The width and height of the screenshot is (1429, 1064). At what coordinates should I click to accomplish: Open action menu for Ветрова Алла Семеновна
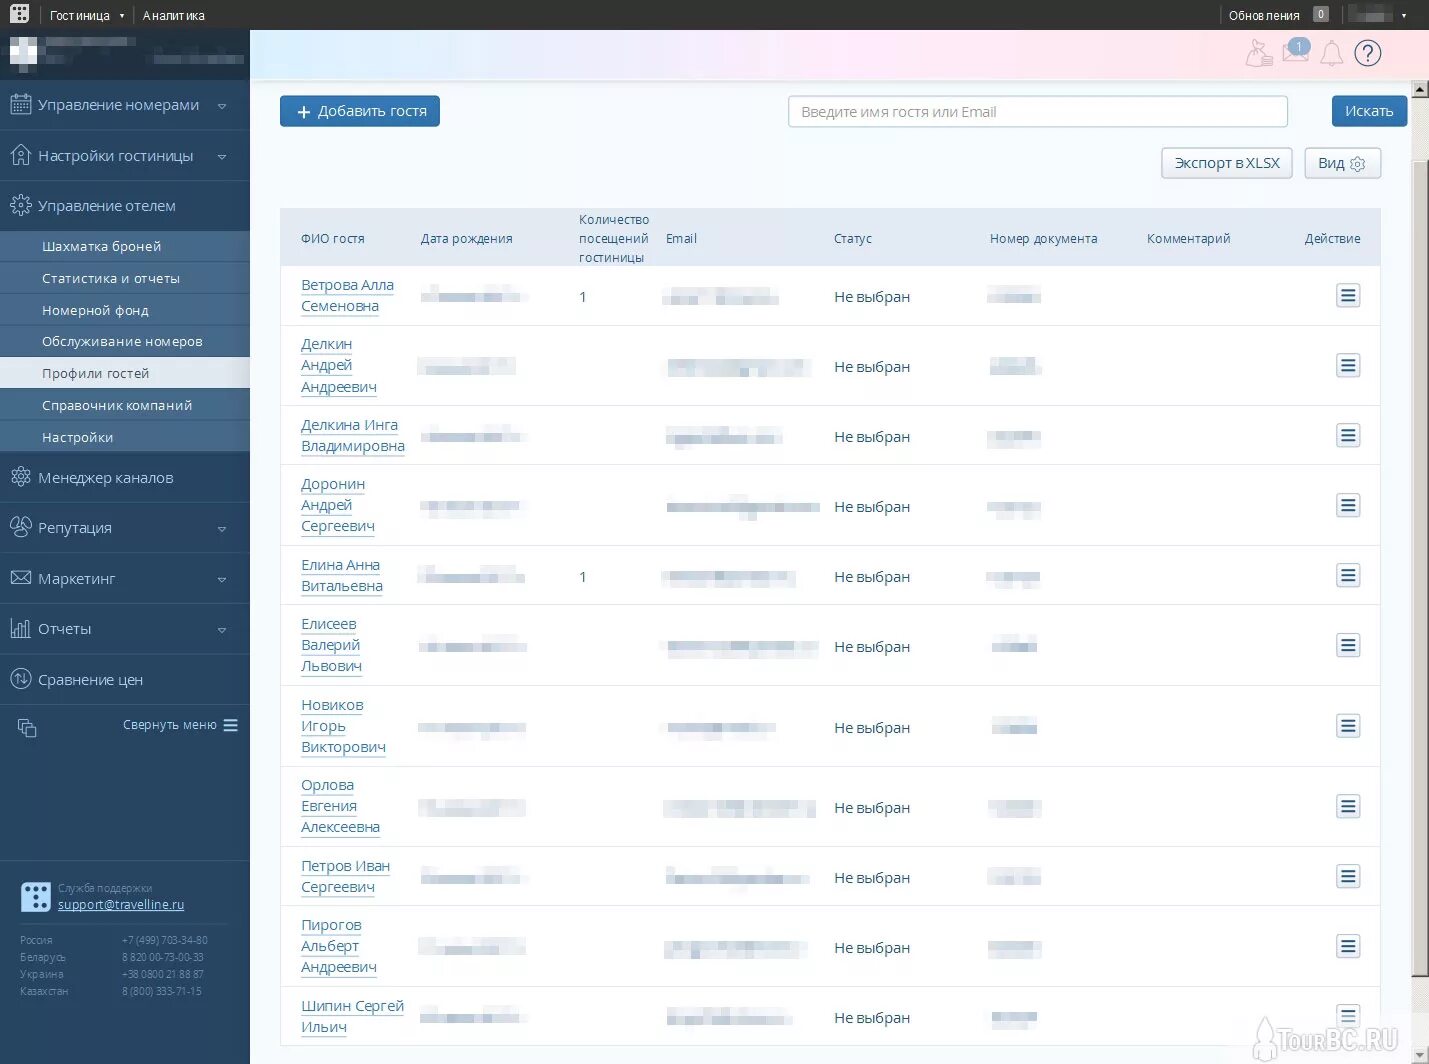click(x=1348, y=295)
